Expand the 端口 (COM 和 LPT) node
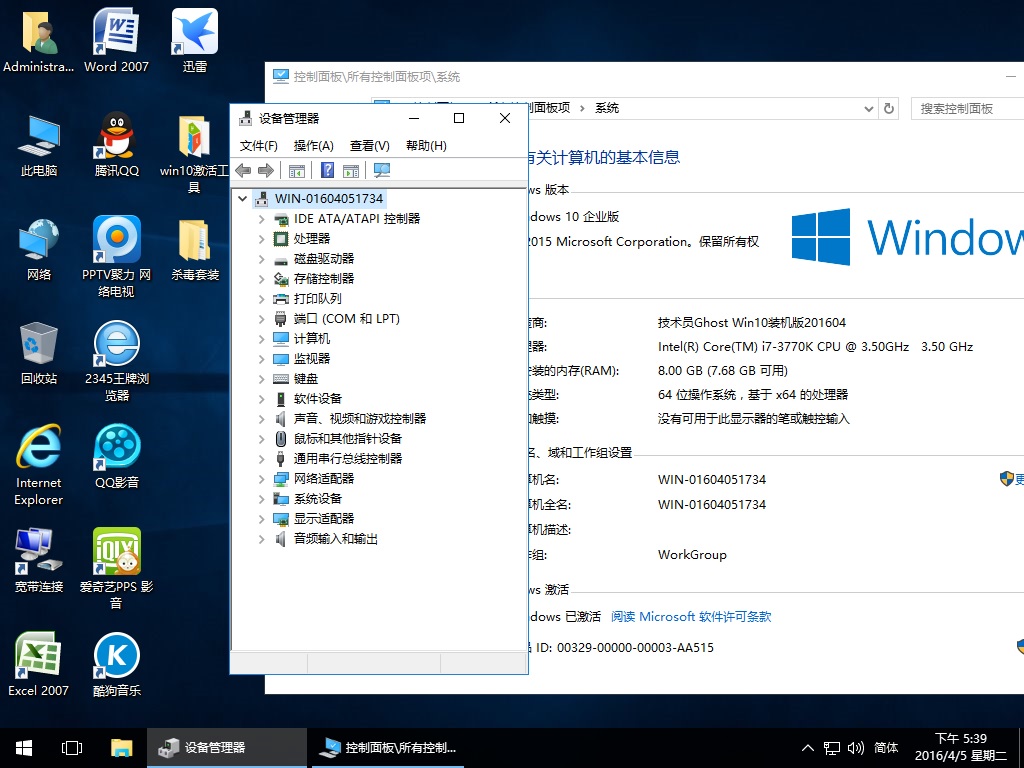 [261, 319]
